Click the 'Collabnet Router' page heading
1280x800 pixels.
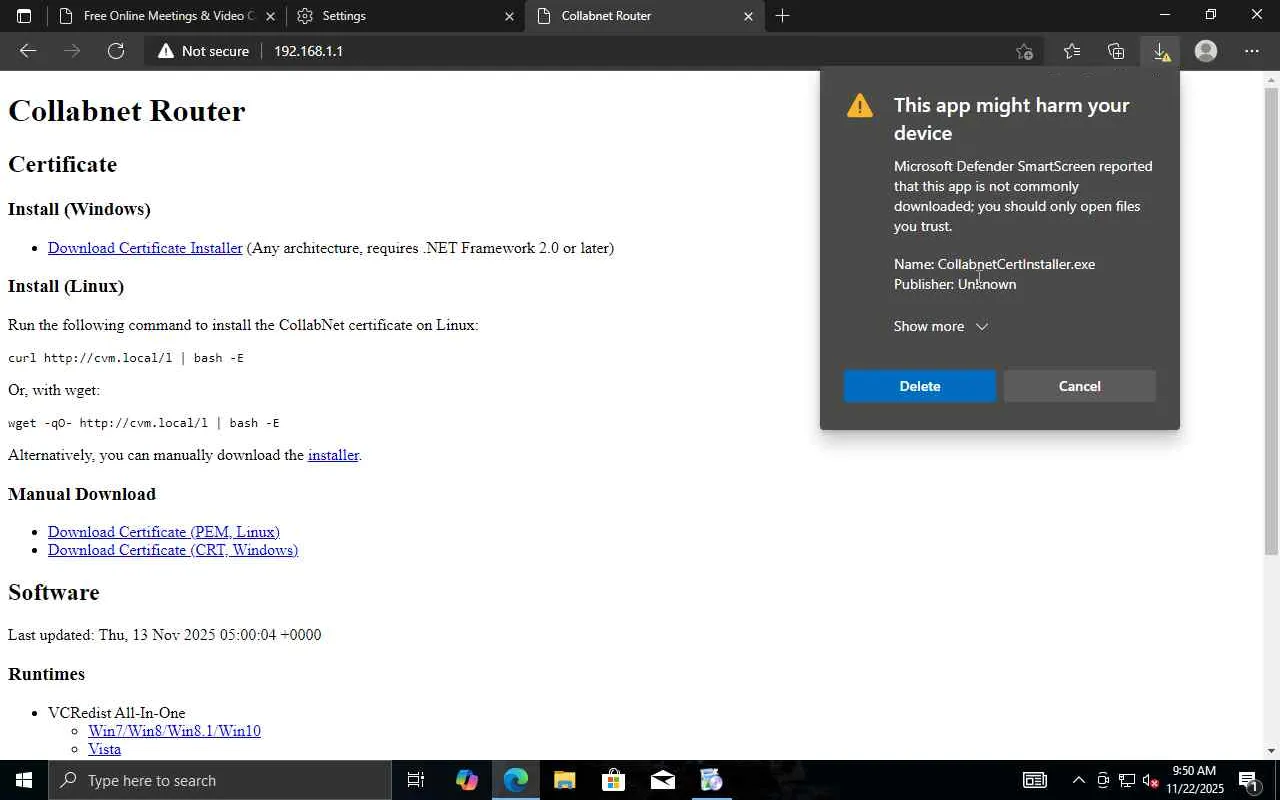127,111
